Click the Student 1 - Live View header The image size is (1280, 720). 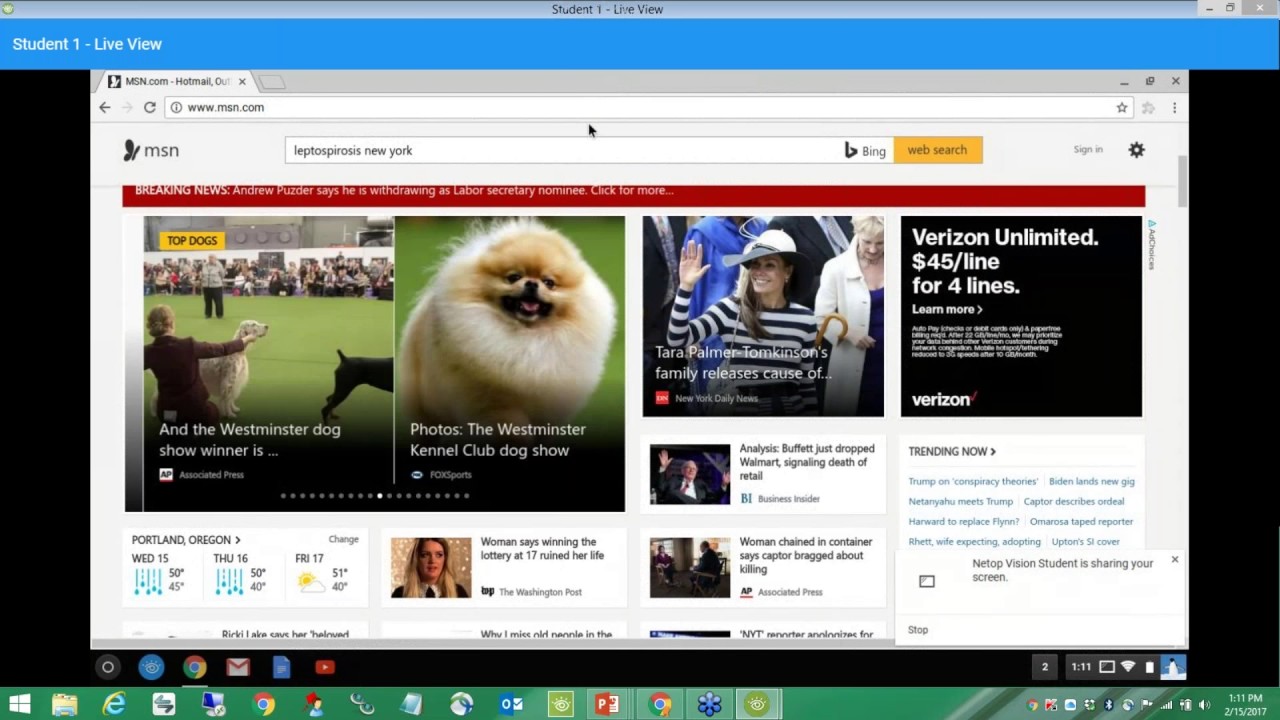click(x=87, y=44)
